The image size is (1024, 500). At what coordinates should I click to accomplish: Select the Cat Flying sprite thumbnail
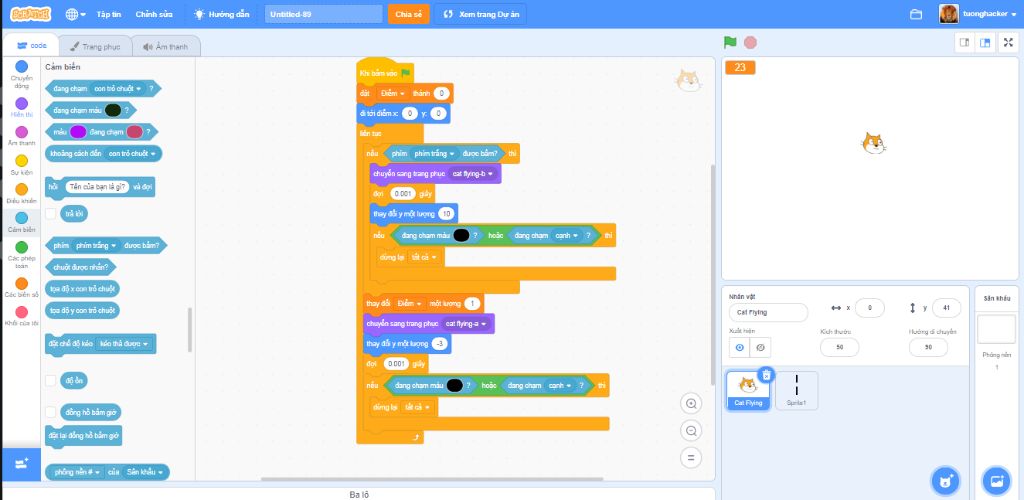click(748, 390)
